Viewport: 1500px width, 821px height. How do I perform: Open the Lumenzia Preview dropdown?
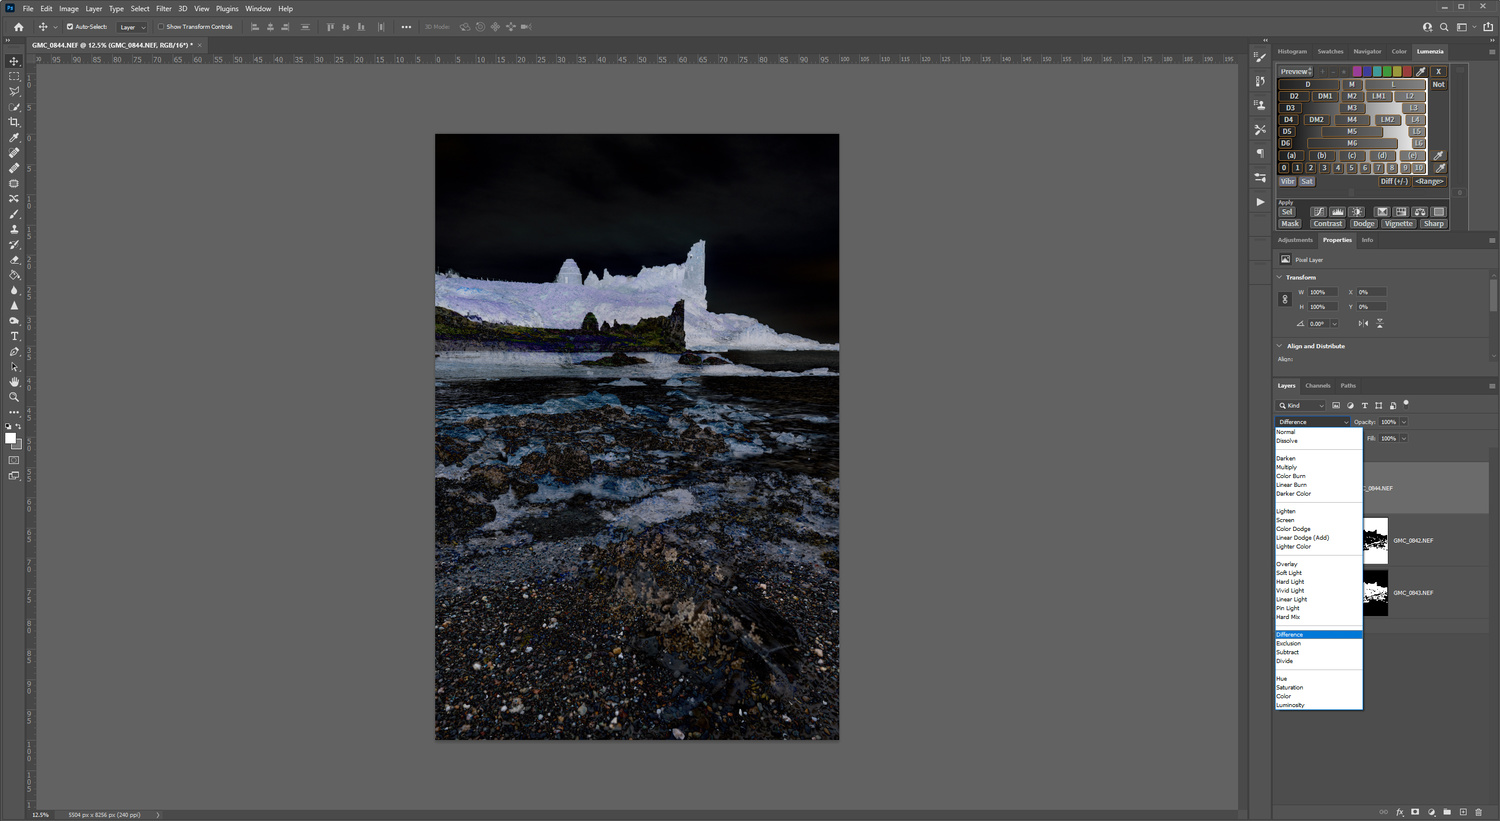click(x=1295, y=72)
